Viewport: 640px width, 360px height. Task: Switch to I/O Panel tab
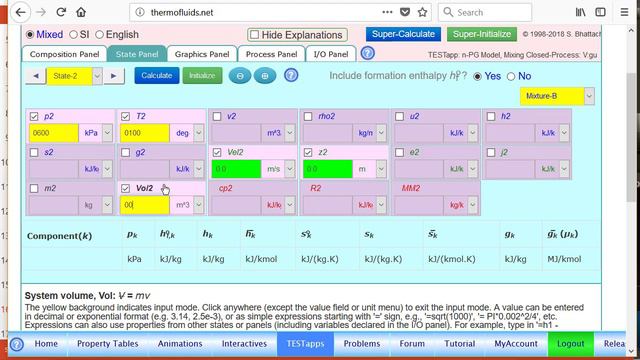tap(331, 54)
